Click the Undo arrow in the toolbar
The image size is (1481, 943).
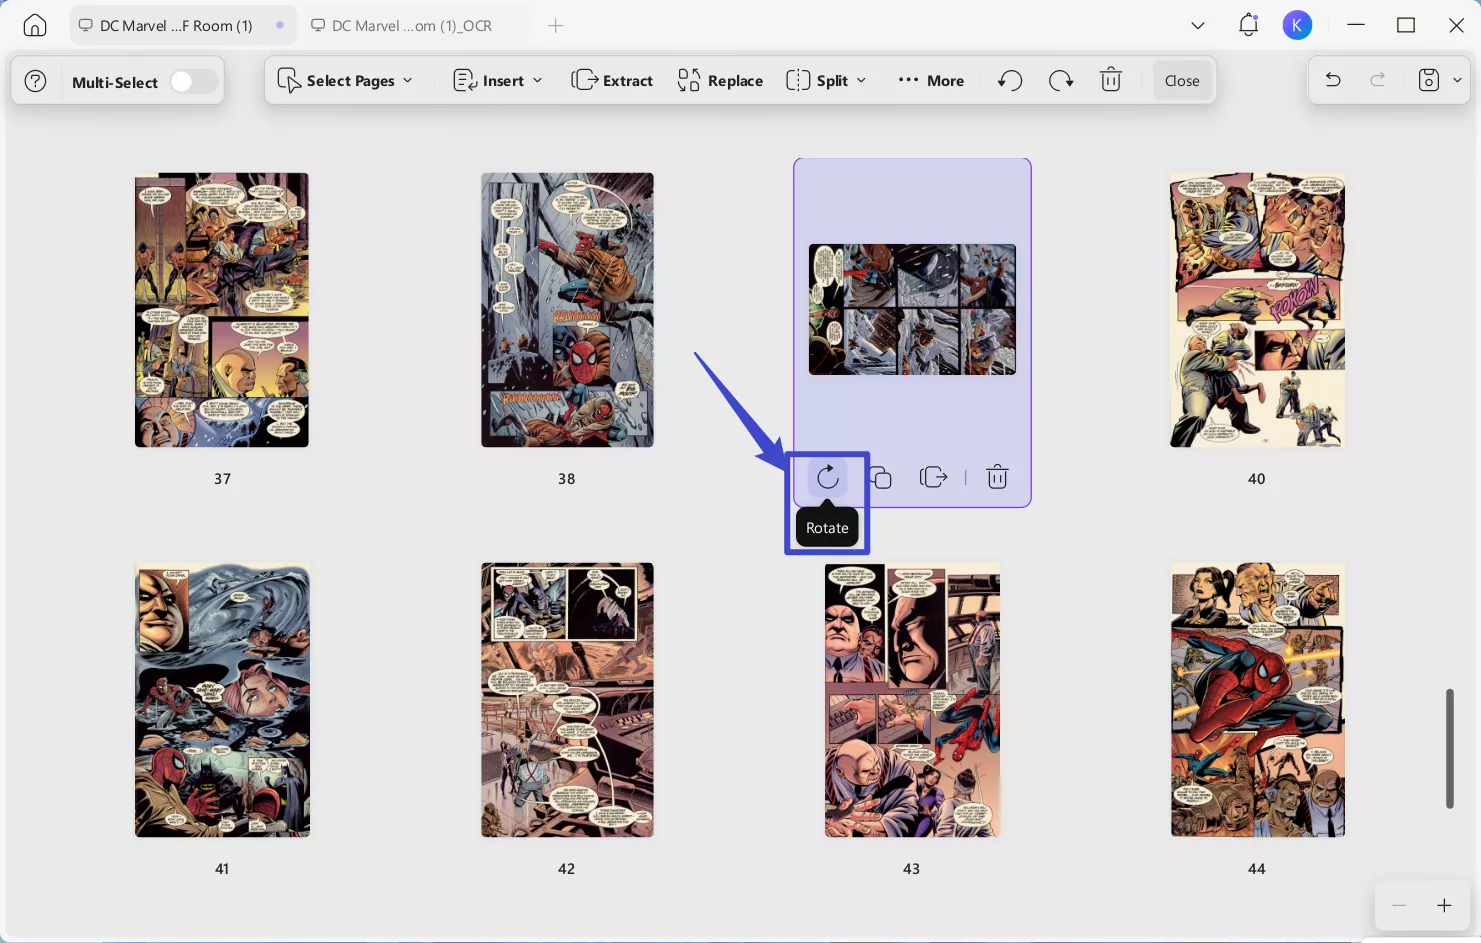[x=1009, y=80]
